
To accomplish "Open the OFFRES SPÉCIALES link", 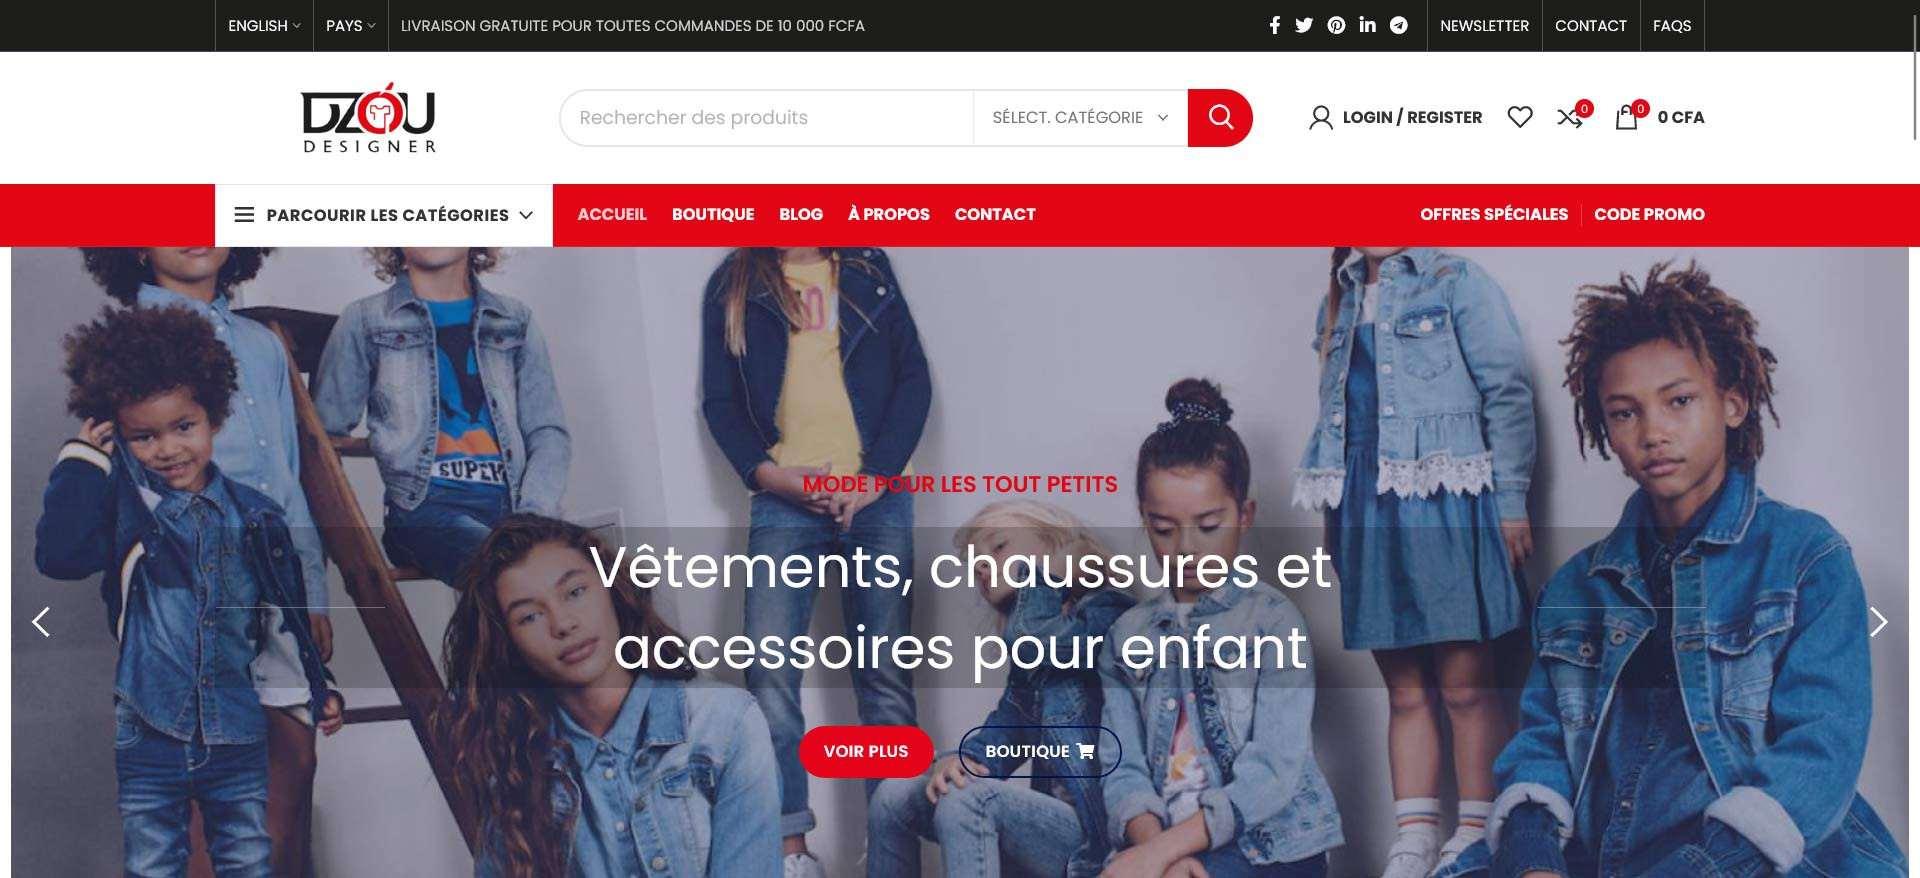I will click(1494, 214).
